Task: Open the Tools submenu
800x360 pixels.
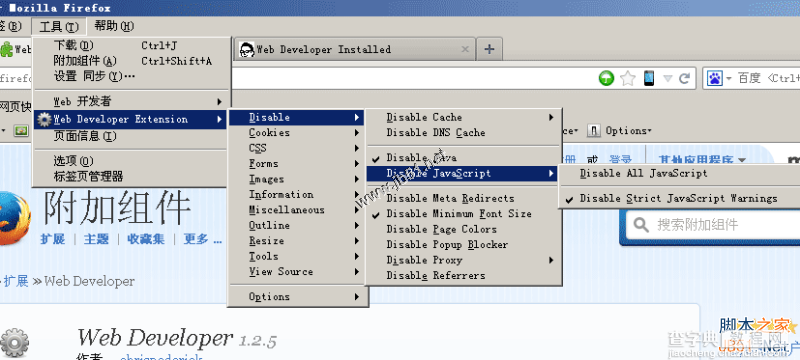Action: pyautogui.click(x=297, y=256)
